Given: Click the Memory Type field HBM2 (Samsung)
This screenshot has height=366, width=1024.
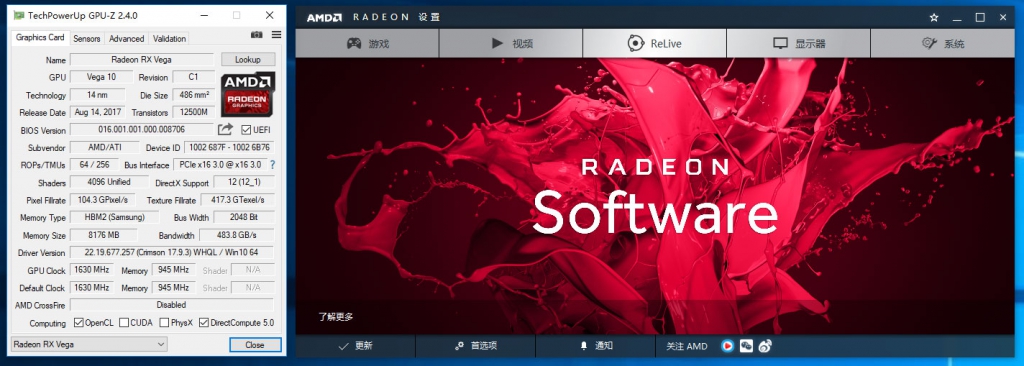Looking at the screenshot, I should 114,217.
